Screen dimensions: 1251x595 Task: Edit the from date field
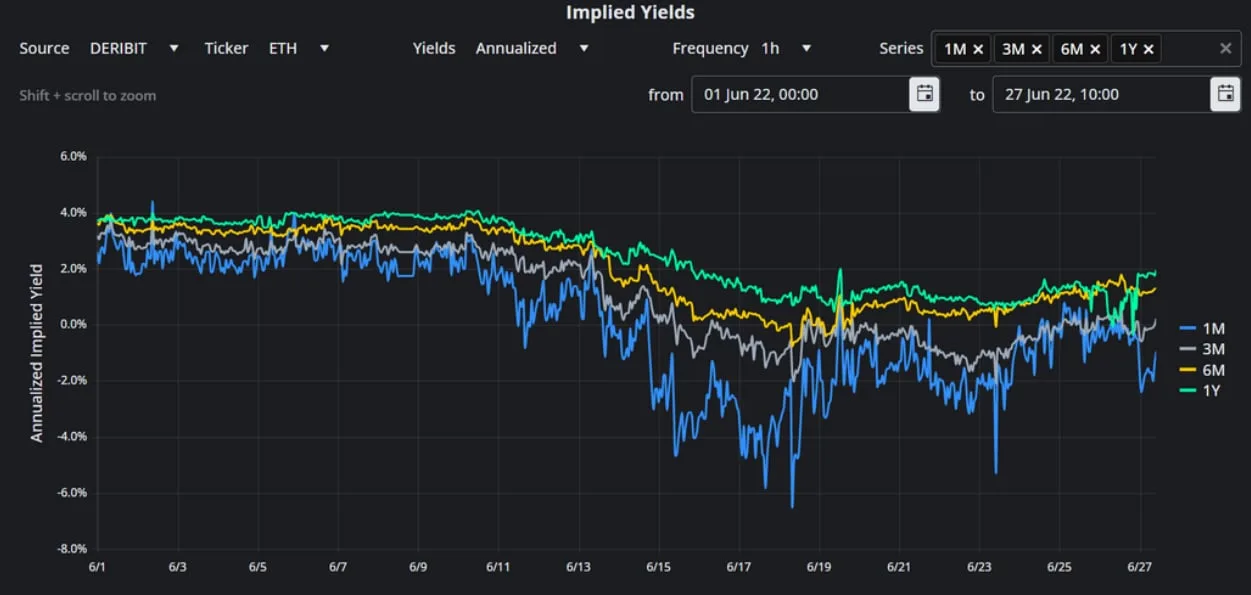(x=800, y=94)
